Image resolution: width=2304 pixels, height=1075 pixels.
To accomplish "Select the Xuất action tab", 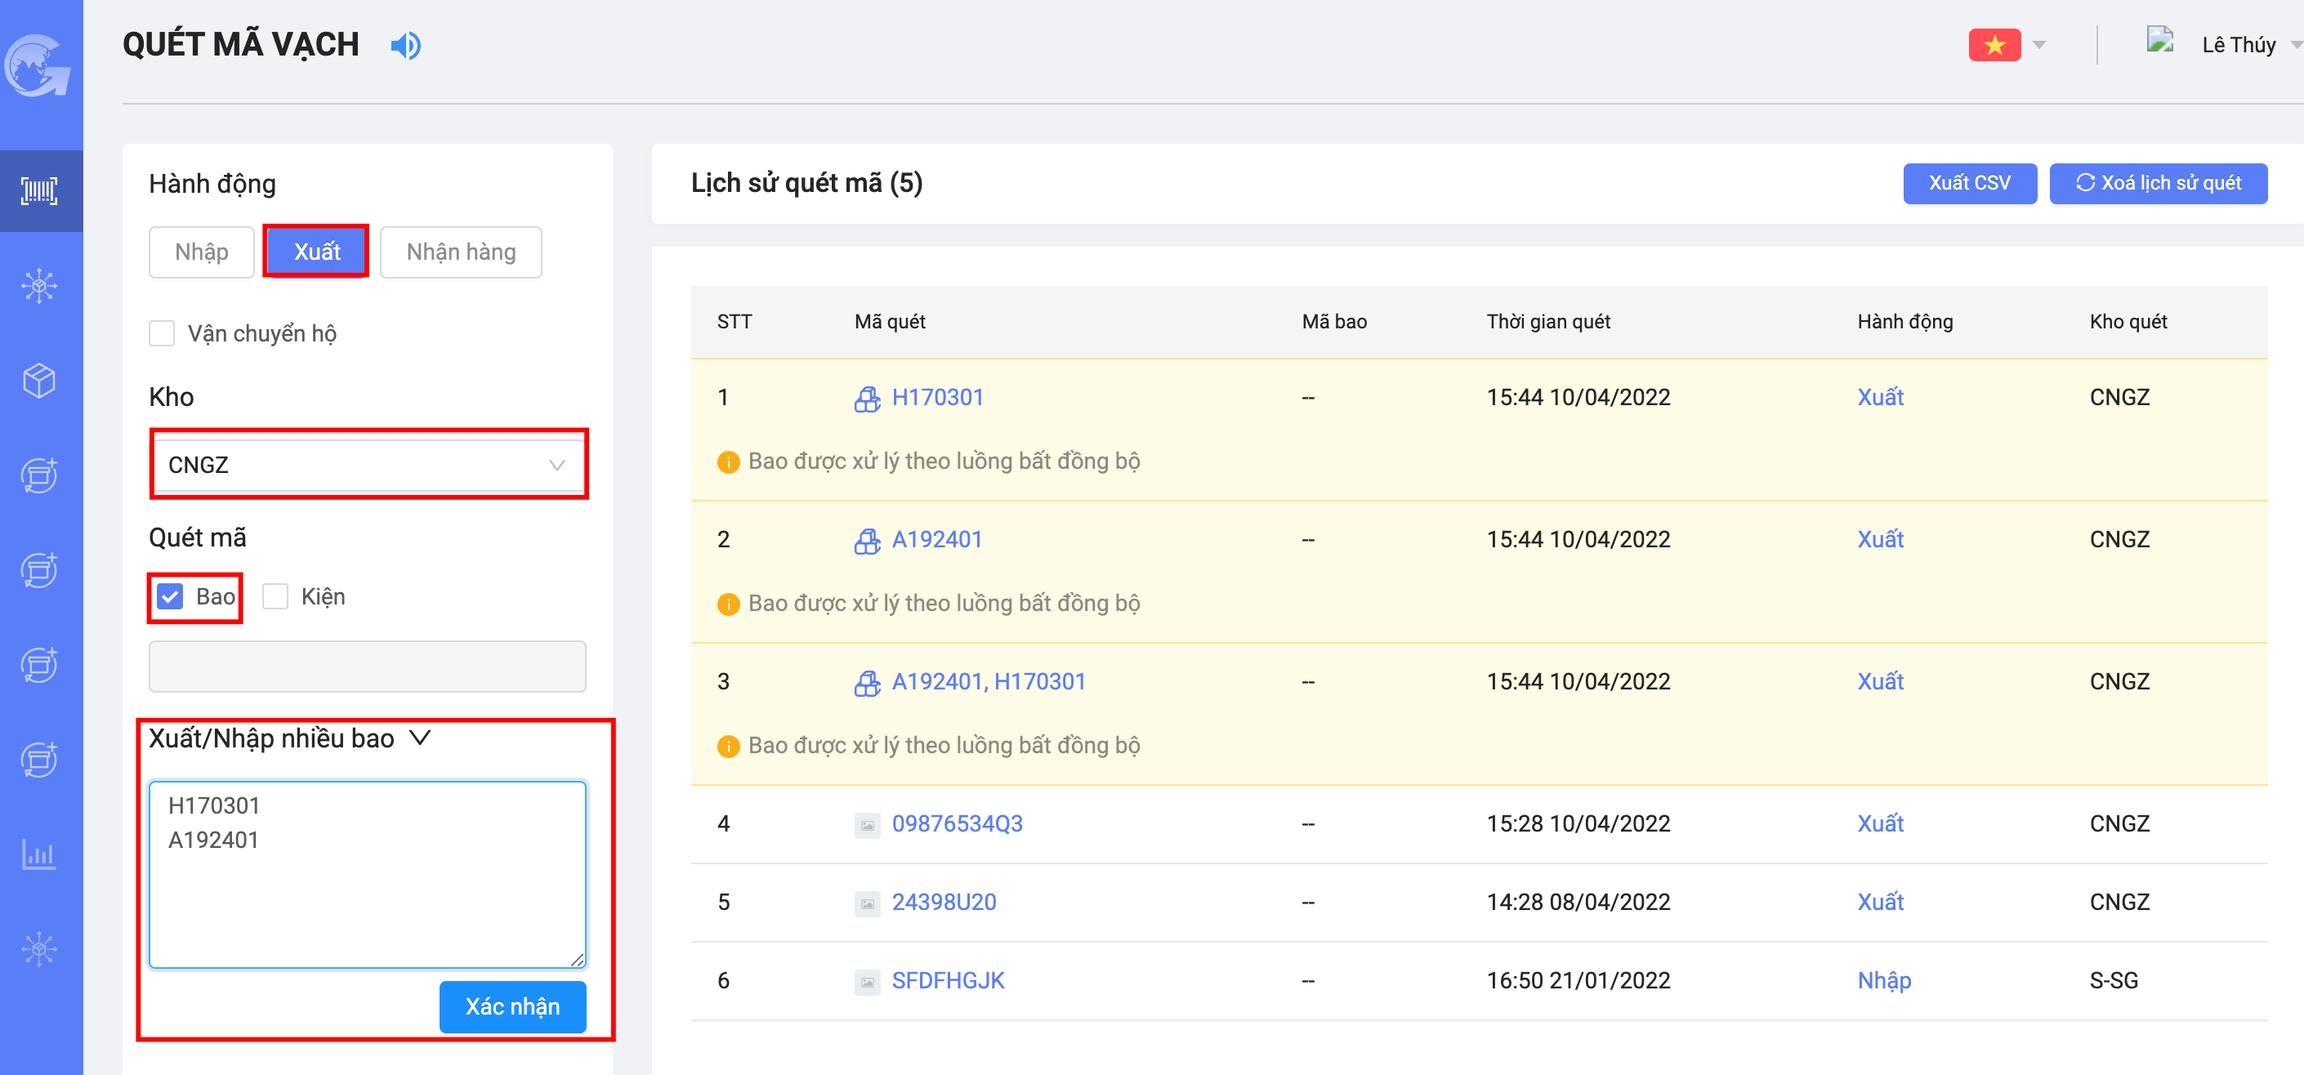I will 317,252.
